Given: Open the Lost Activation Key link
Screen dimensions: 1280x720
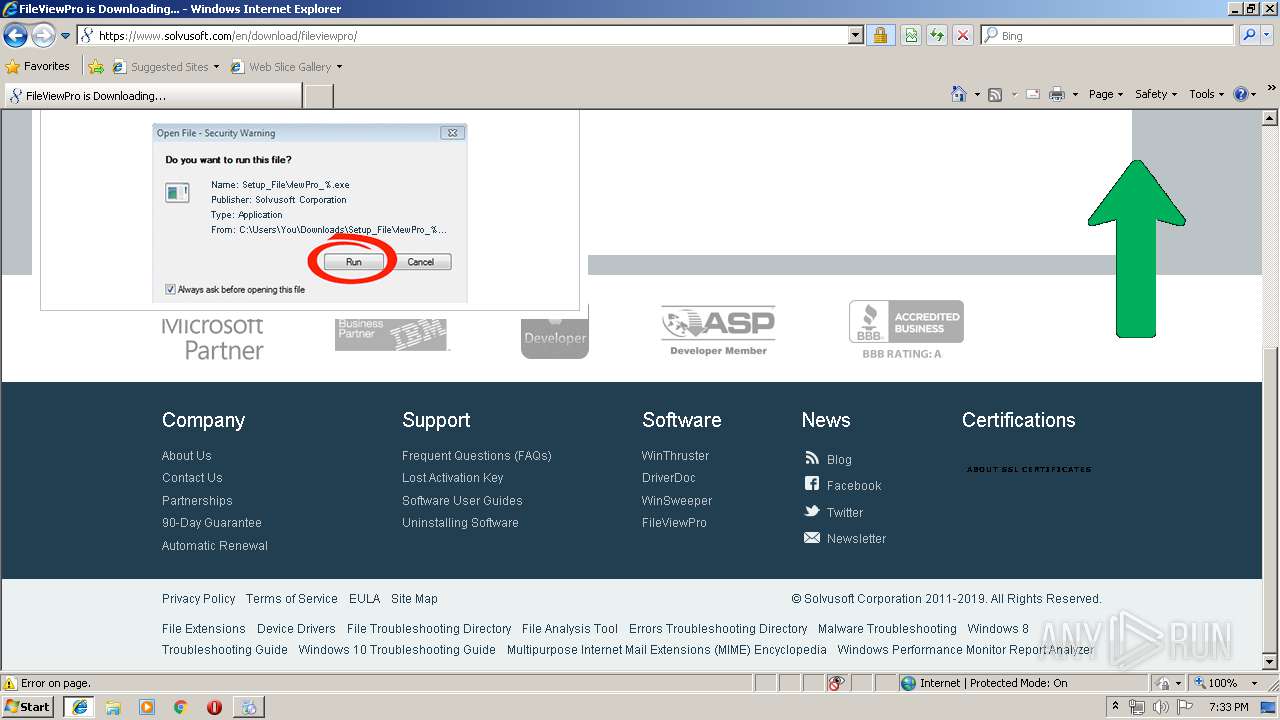Looking at the screenshot, I should pos(453,478).
